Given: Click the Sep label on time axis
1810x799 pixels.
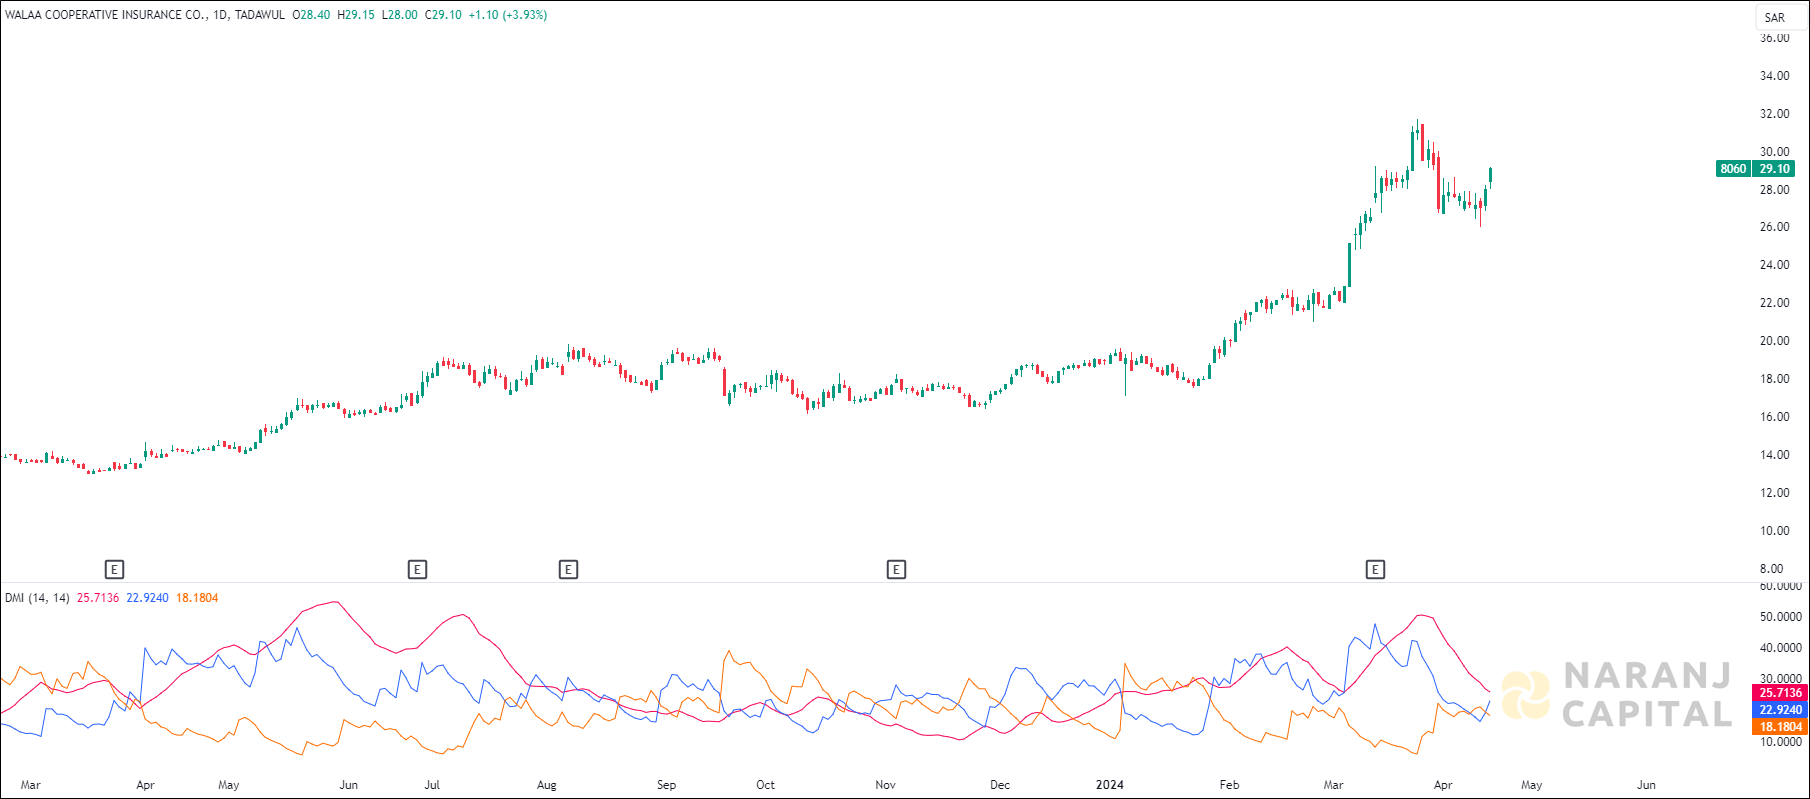Looking at the screenshot, I should point(666,785).
